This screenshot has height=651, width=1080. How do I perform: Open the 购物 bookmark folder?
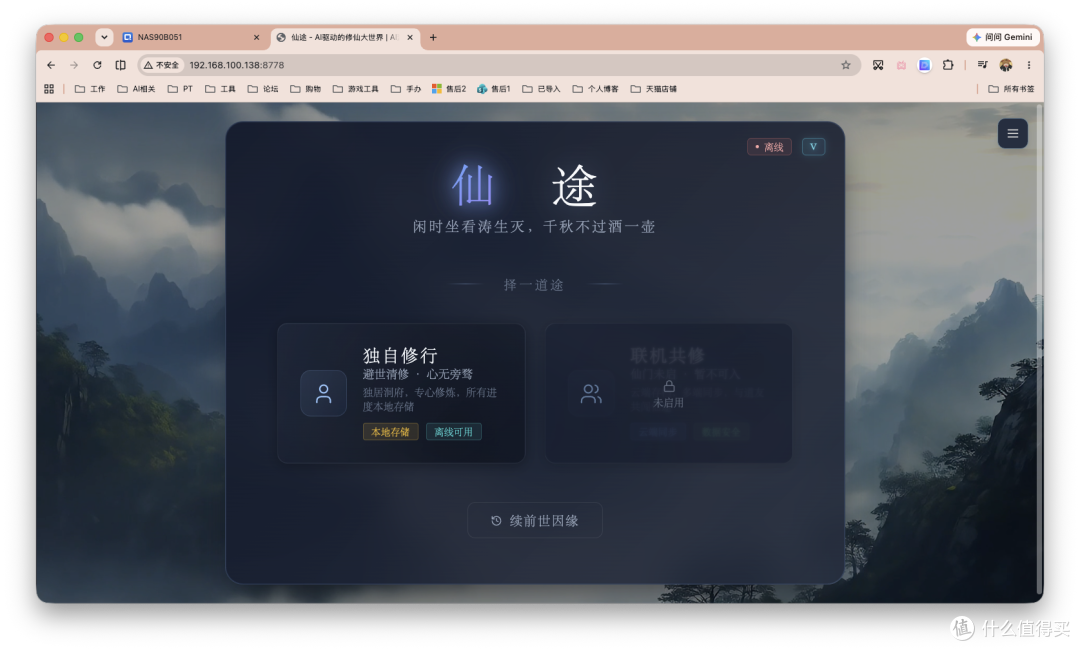(x=306, y=89)
